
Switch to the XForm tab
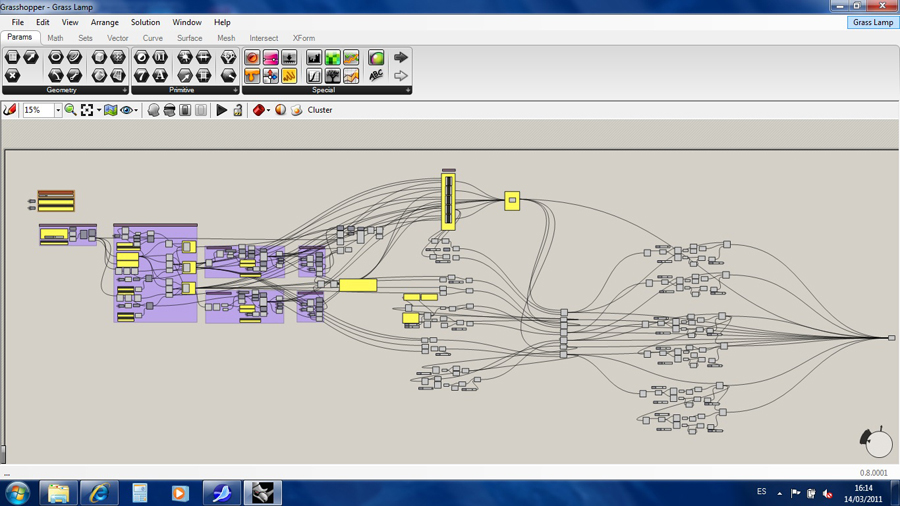tap(304, 38)
